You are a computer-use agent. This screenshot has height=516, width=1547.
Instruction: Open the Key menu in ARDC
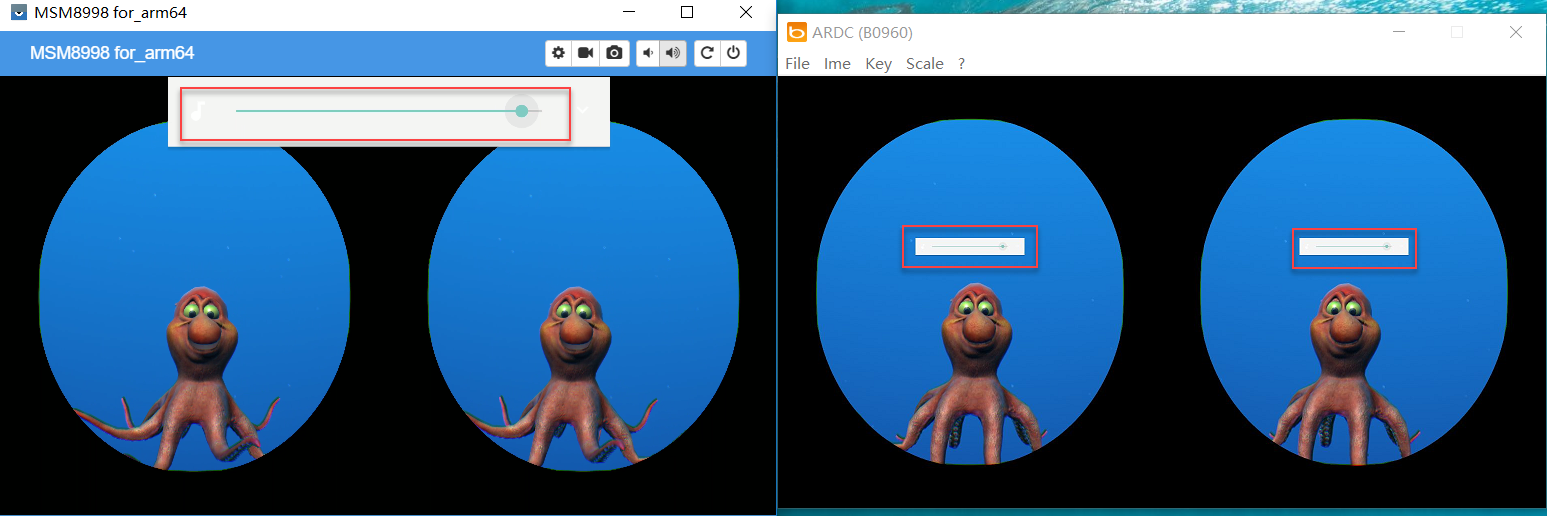[878, 63]
